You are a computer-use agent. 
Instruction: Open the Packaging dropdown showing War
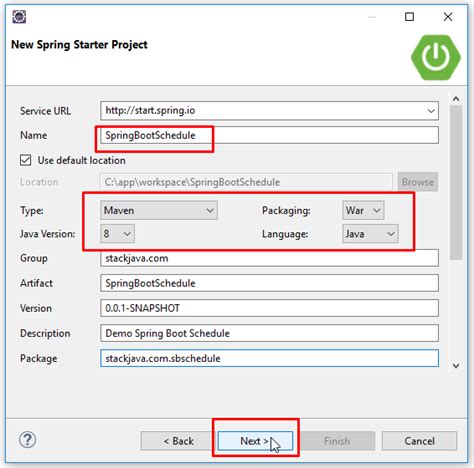click(363, 210)
